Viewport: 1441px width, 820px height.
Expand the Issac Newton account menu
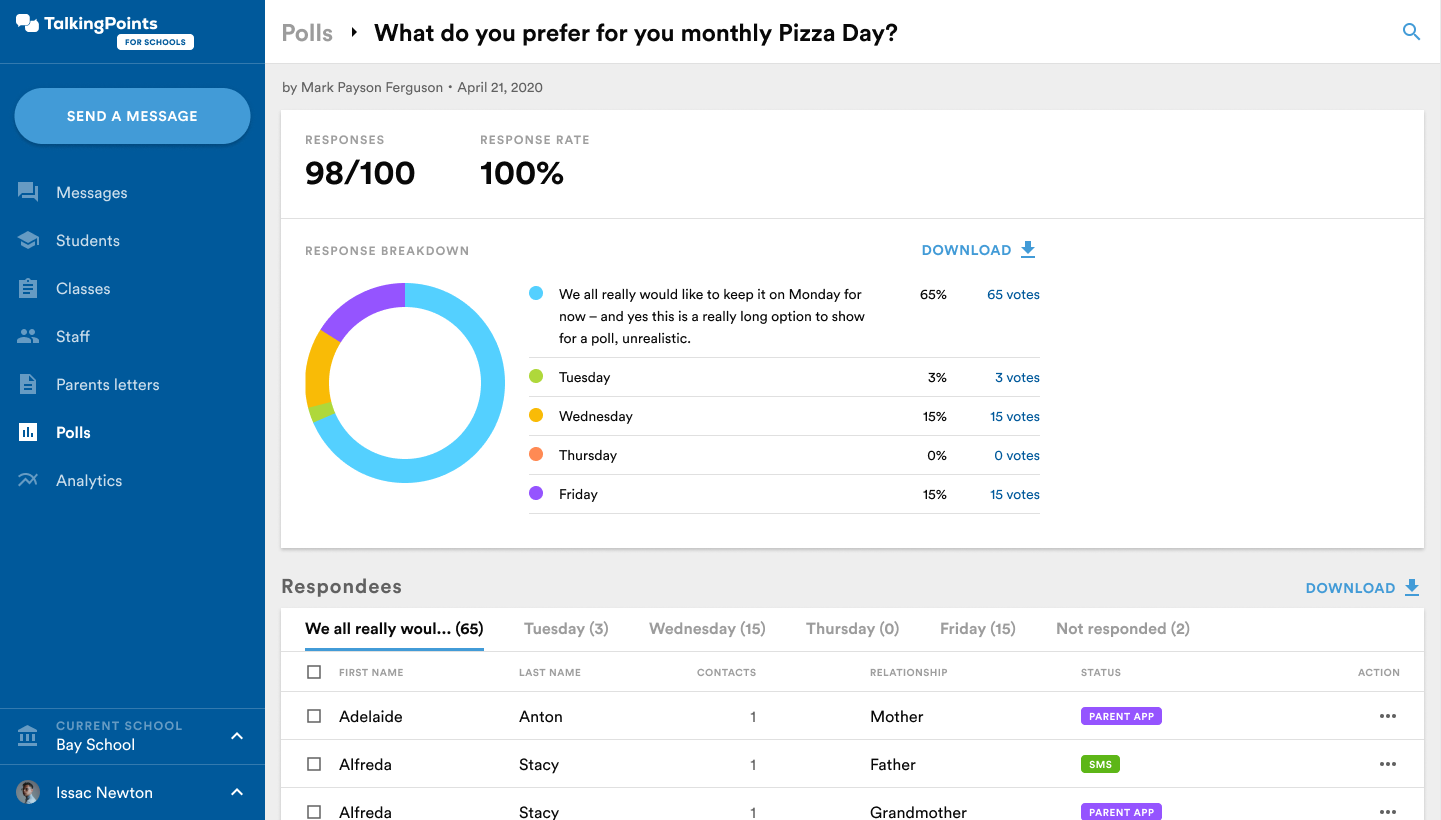pos(236,792)
